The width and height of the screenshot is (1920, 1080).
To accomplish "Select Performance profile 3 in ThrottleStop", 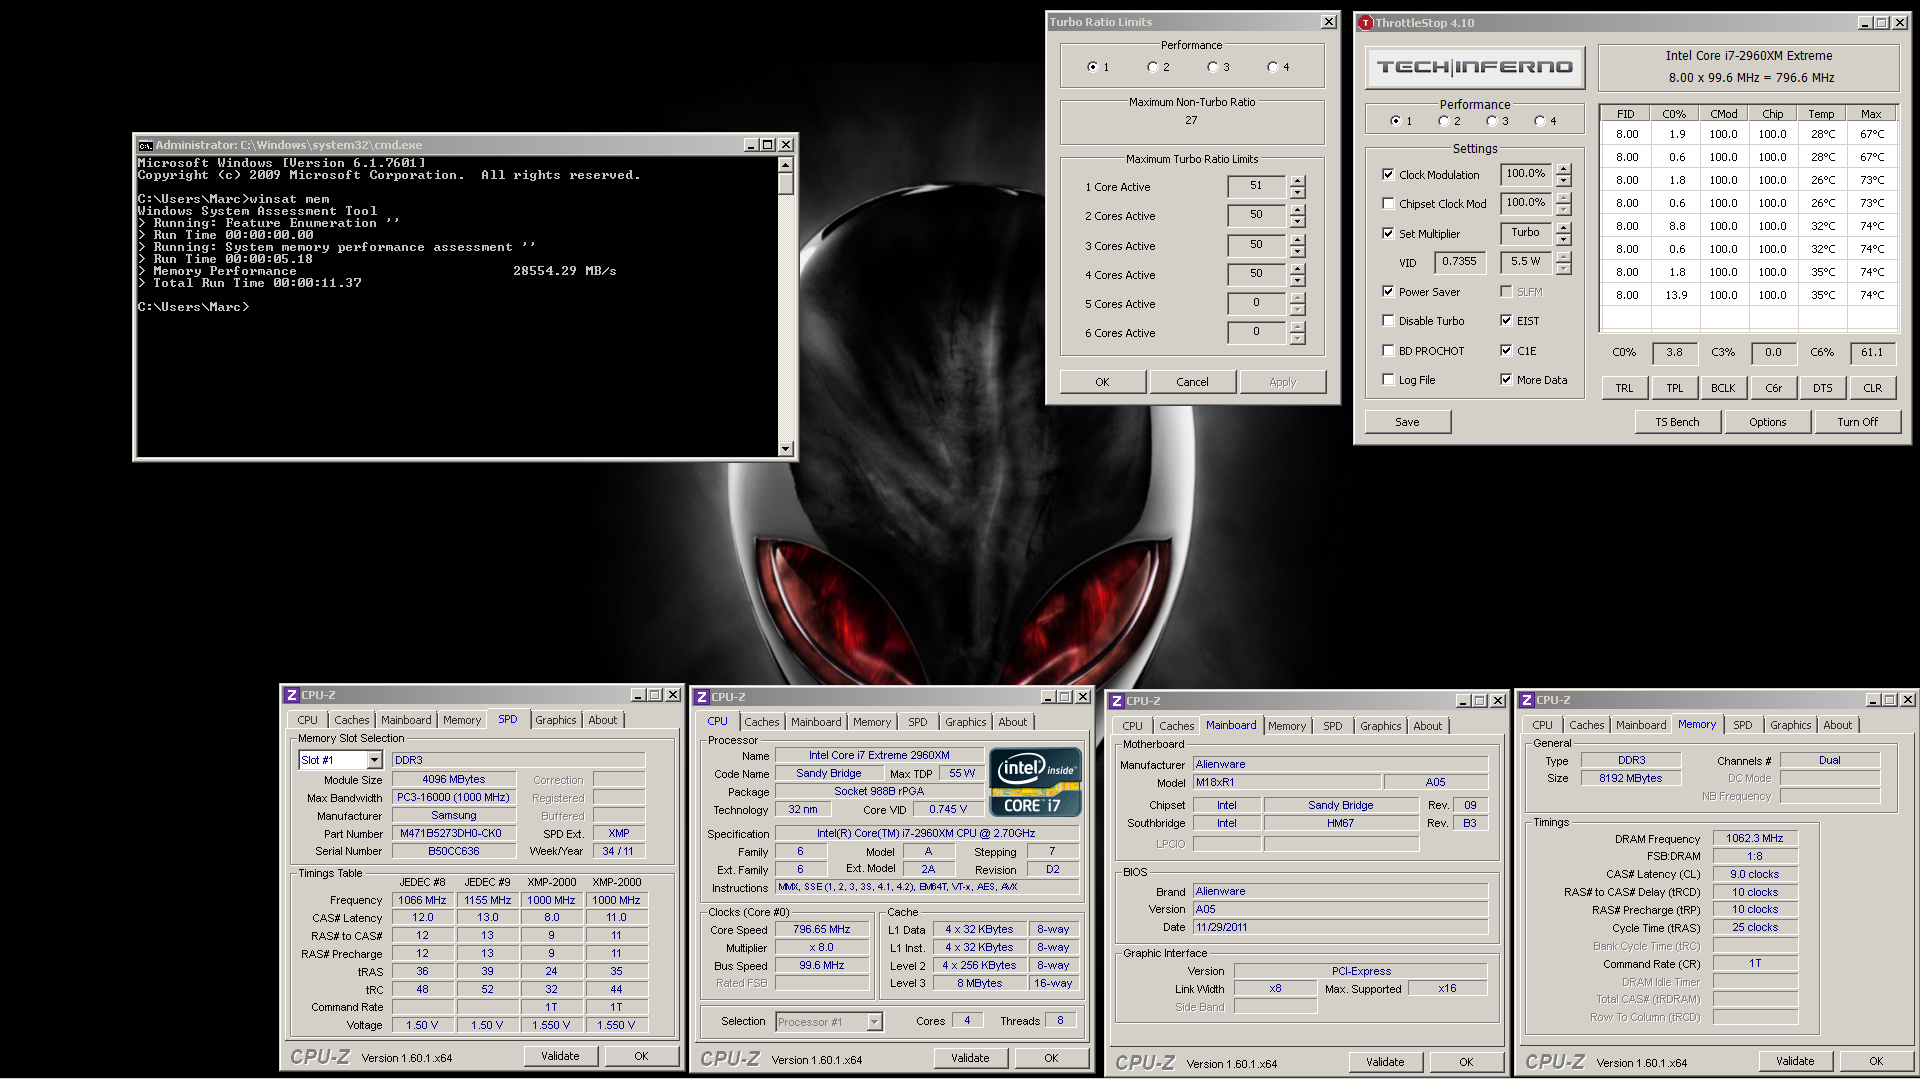I will pyautogui.click(x=1492, y=121).
